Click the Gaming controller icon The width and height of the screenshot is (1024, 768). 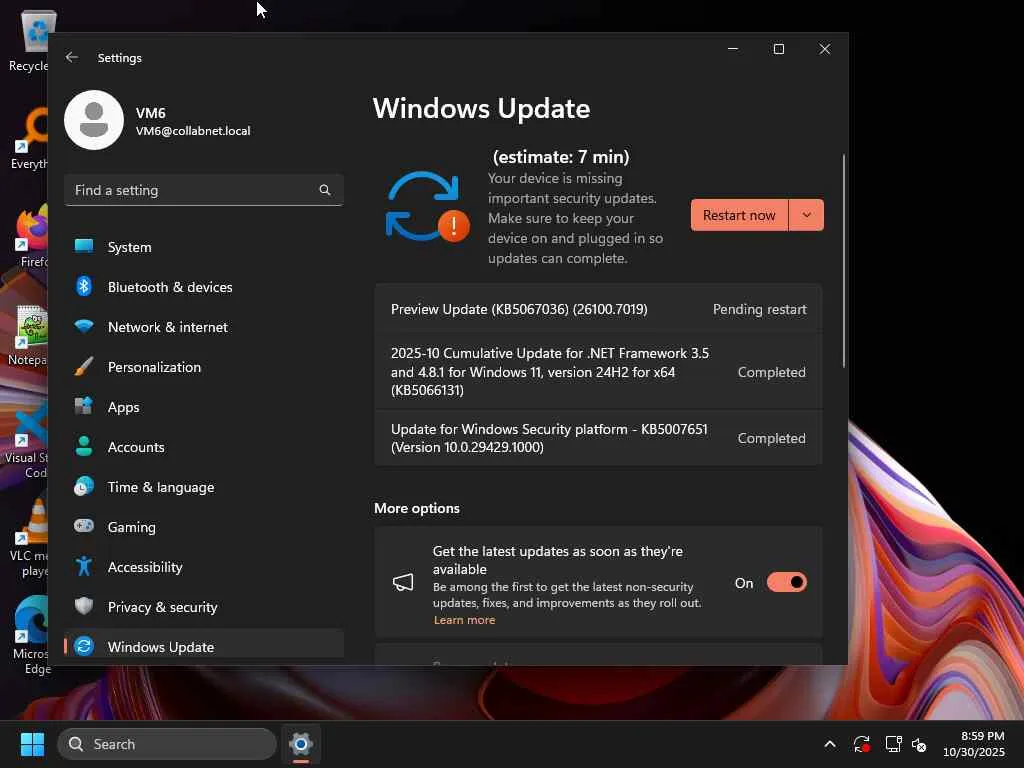(x=84, y=526)
